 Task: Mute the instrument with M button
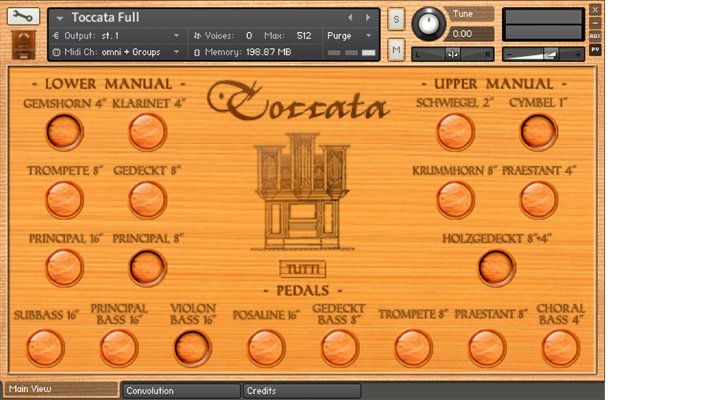(396, 48)
